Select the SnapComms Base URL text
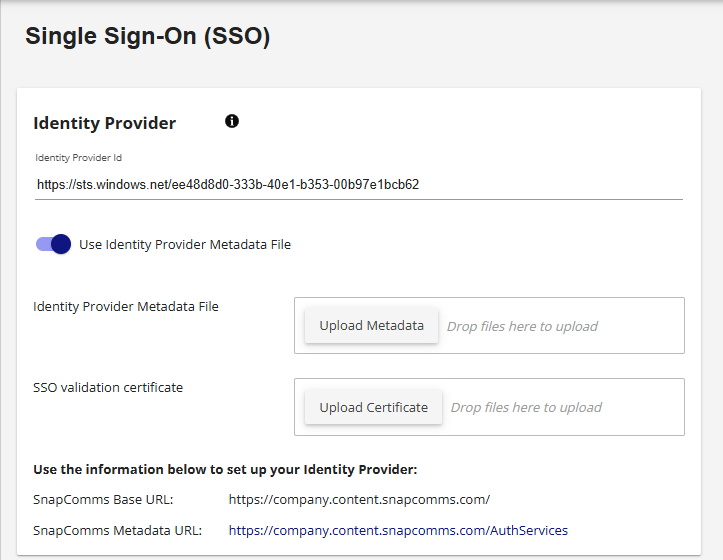 359,500
